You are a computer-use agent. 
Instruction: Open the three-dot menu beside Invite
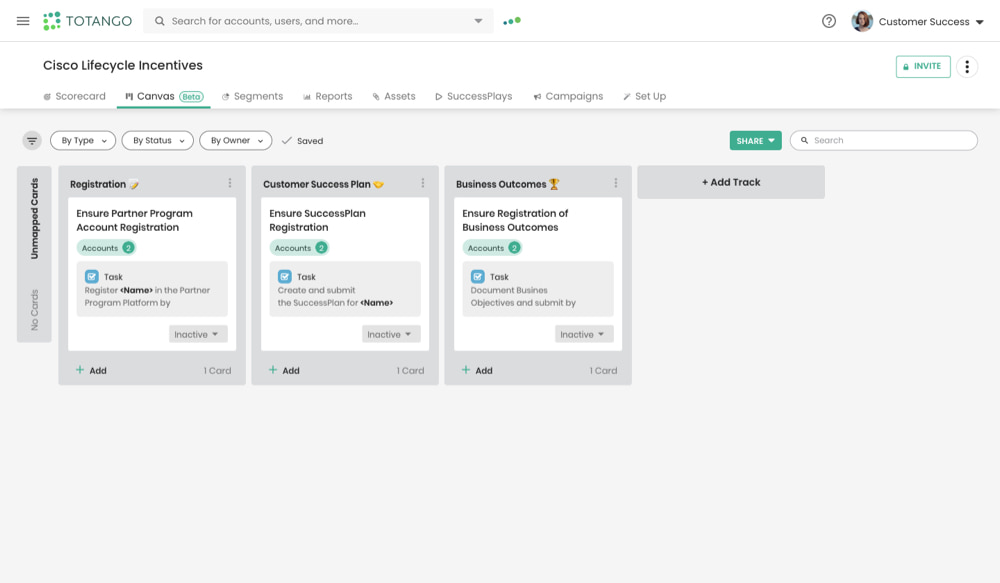coord(967,66)
